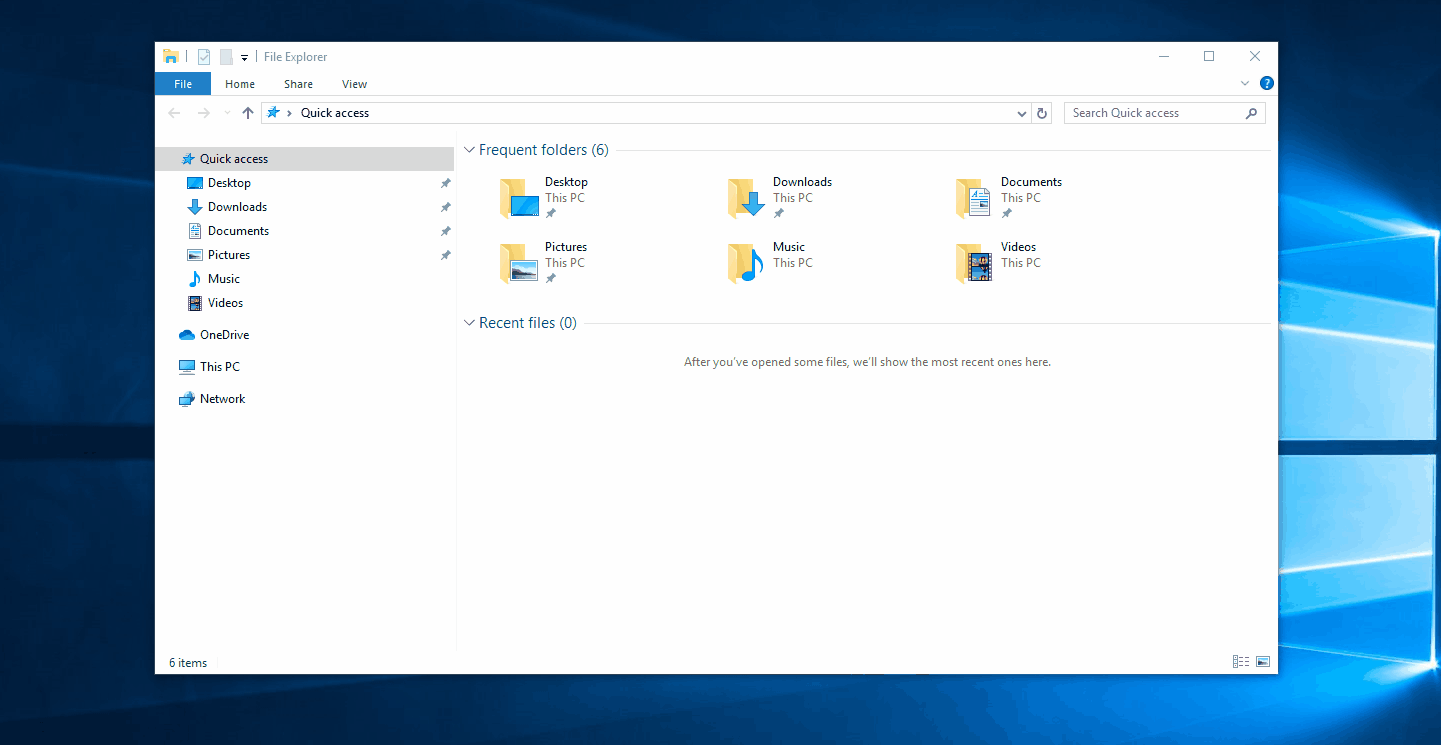Click the Search Quick access field
Viewport: 1441px width, 745px height.
pyautogui.click(x=1155, y=114)
